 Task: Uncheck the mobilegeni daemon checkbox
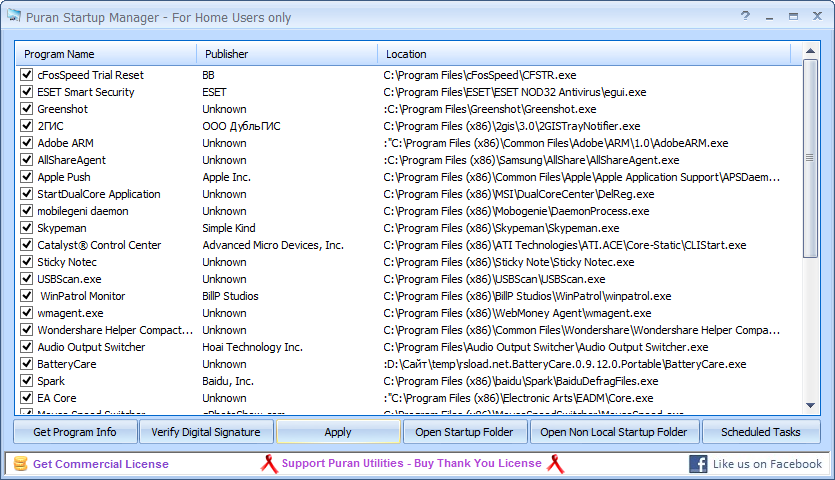[27, 211]
